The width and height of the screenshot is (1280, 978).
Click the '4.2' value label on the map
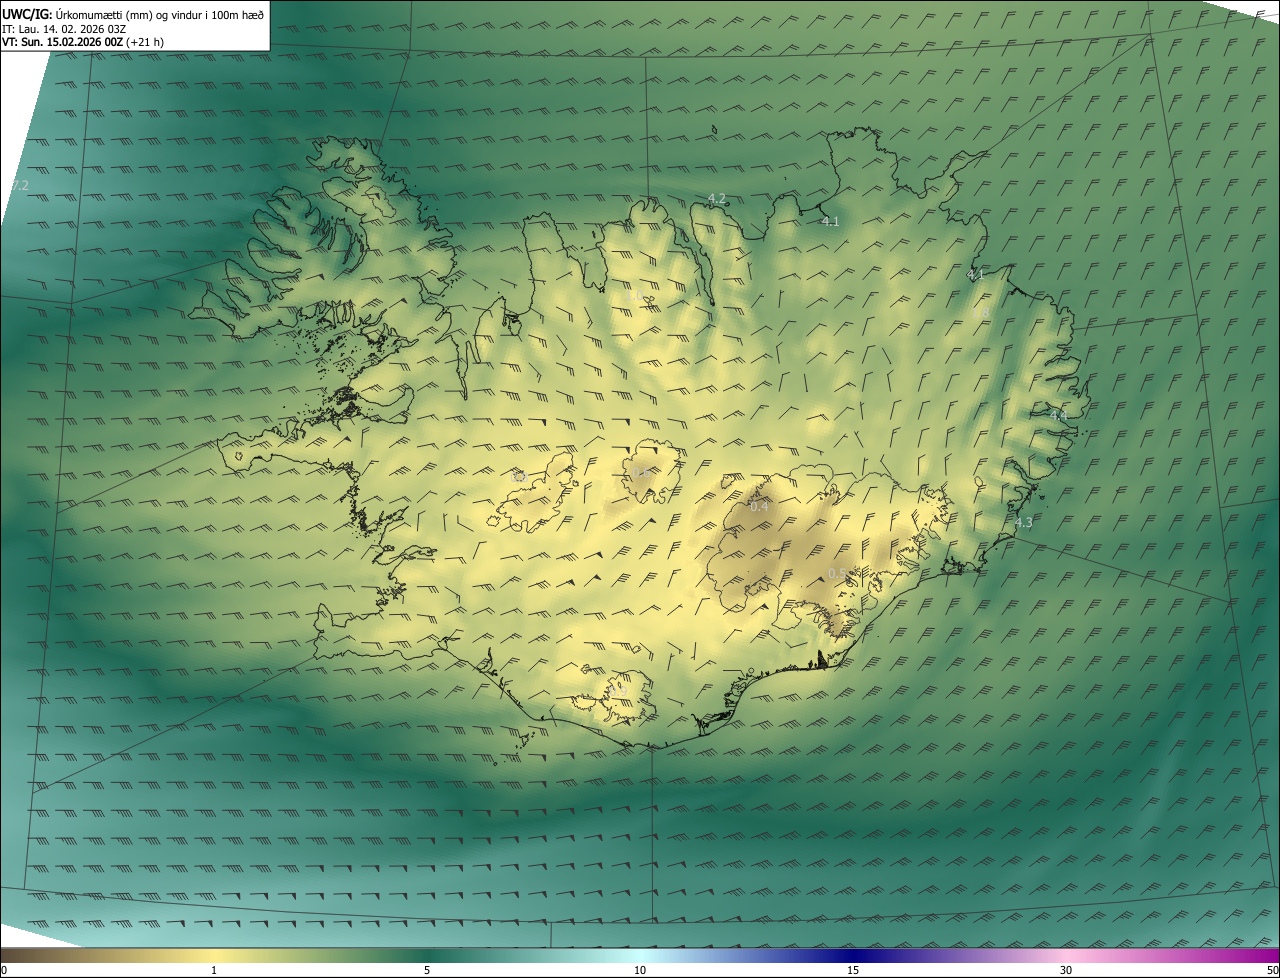click(x=717, y=199)
